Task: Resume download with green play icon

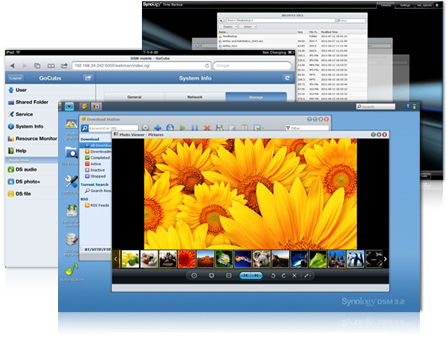Action: tap(182, 128)
